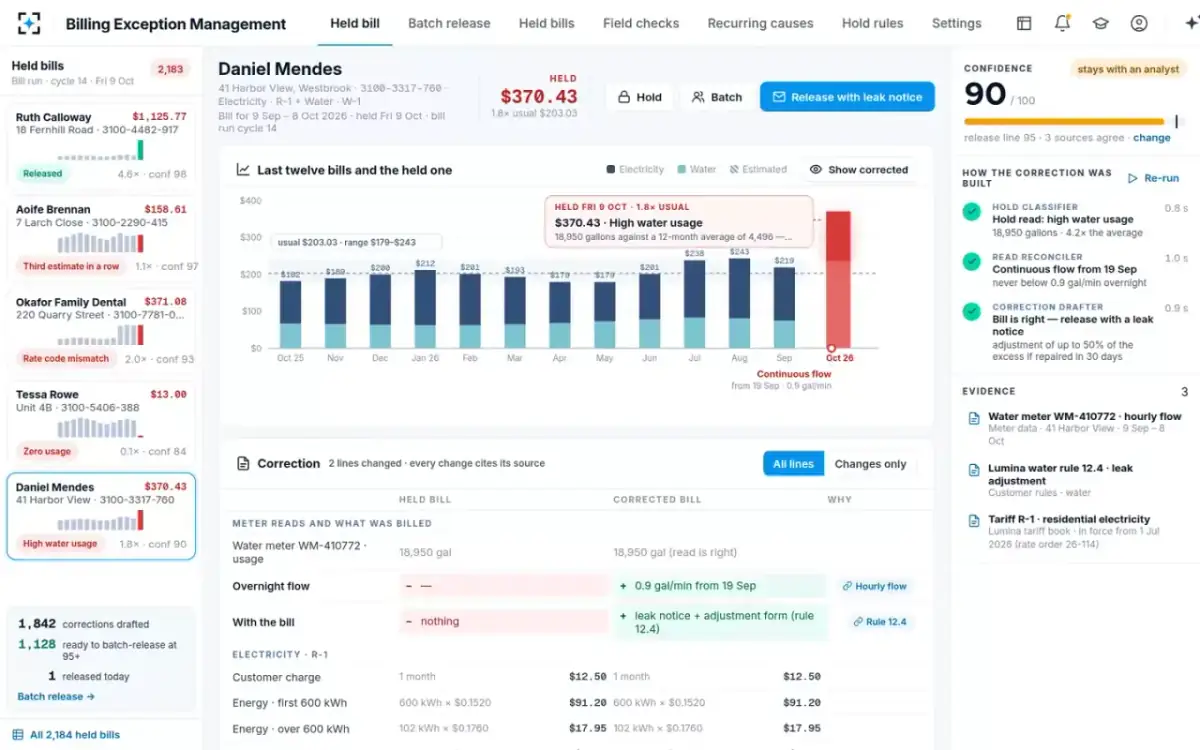The width and height of the screenshot is (1200, 750).
Task: Click the stays with an analyst badge
Action: click(1128, 69)
